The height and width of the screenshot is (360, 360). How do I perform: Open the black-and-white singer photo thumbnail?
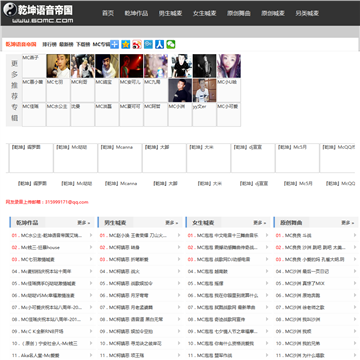pyautogui.click(x=204, y=66)
